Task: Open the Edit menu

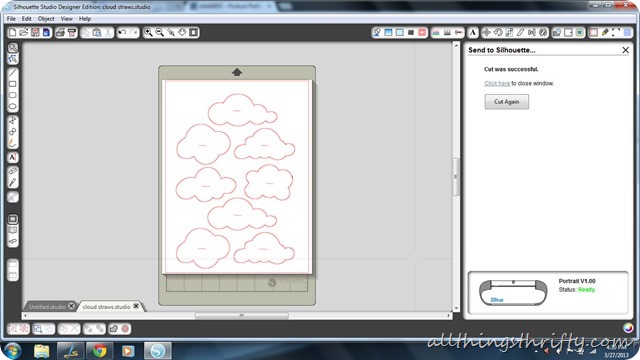Action: pyautogui.click(x=27, y=19)
